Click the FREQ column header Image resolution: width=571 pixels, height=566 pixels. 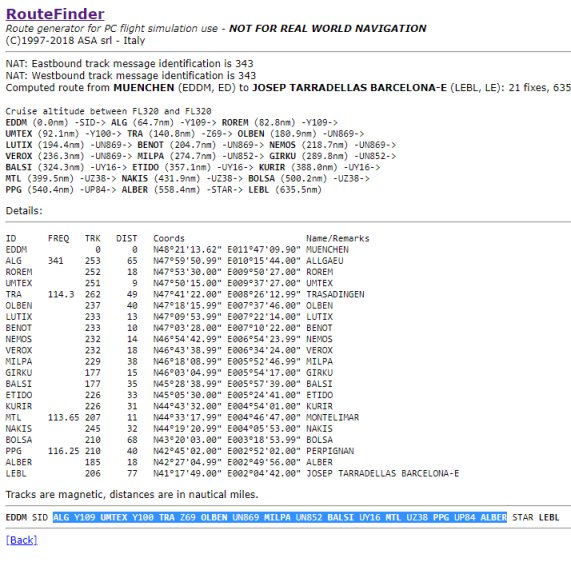(58, 239)
